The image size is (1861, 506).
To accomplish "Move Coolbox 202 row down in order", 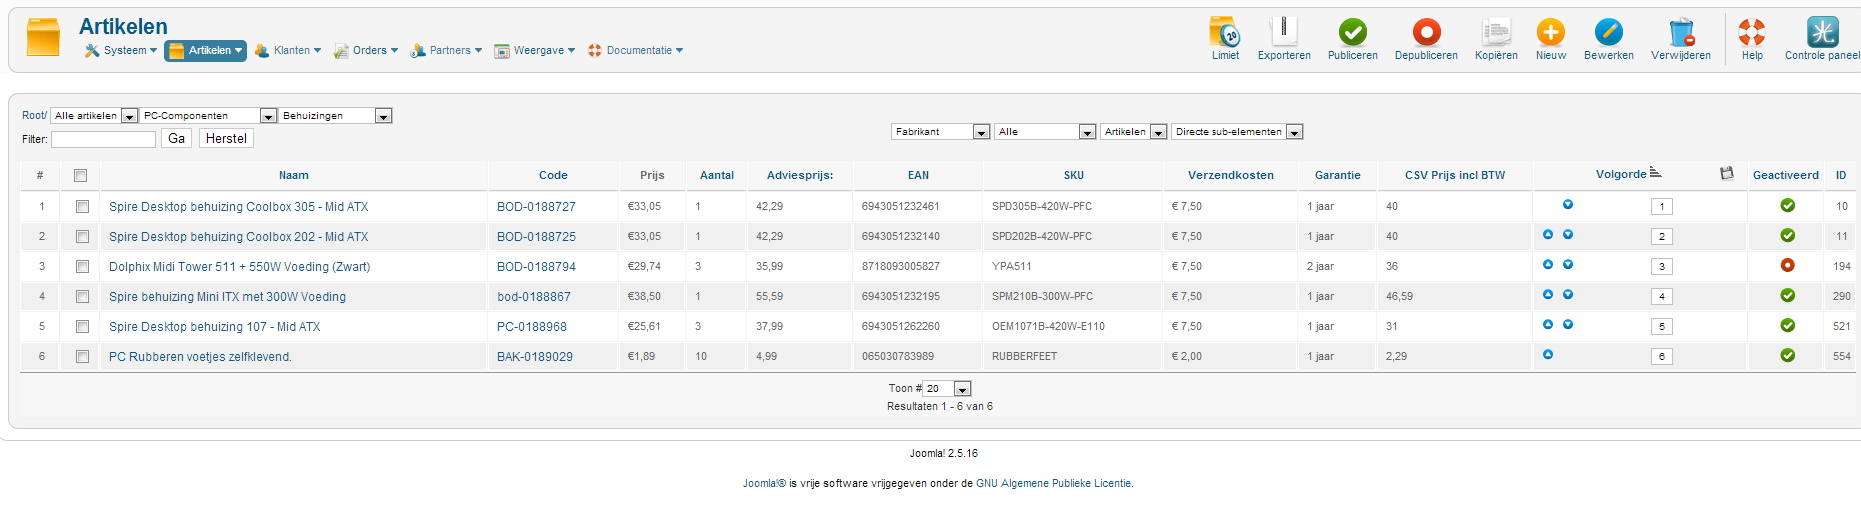I will (x=1568, y=235).
